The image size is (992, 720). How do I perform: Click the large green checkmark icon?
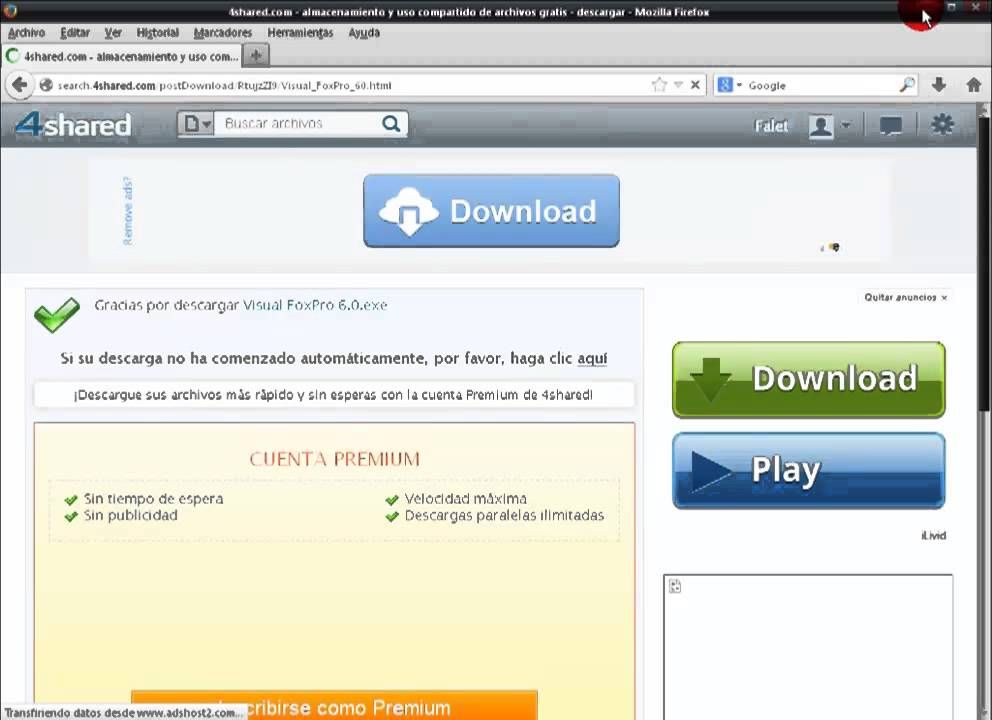(x=56, y=314)
